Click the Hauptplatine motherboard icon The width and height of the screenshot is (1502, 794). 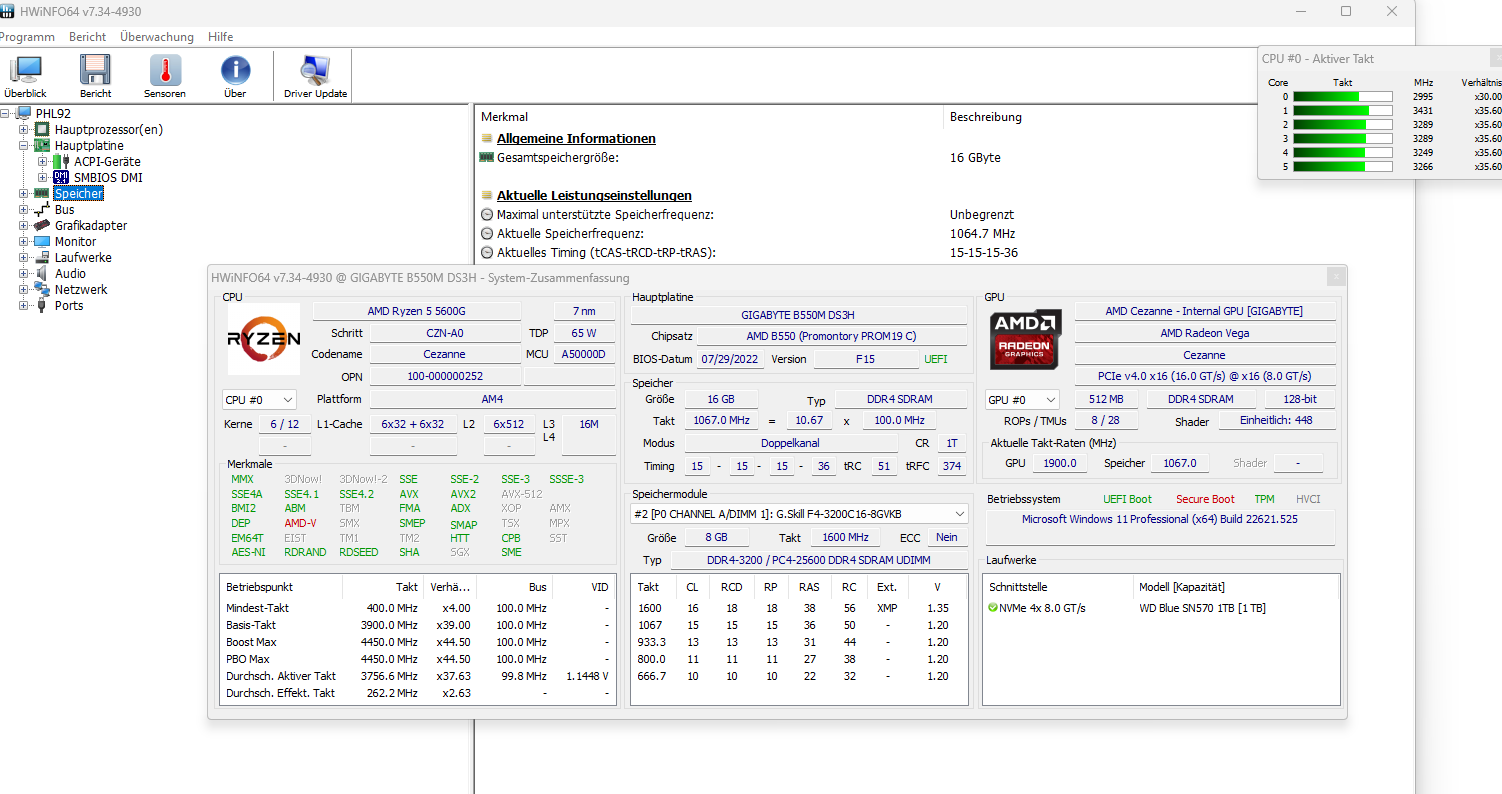point(43,145)
